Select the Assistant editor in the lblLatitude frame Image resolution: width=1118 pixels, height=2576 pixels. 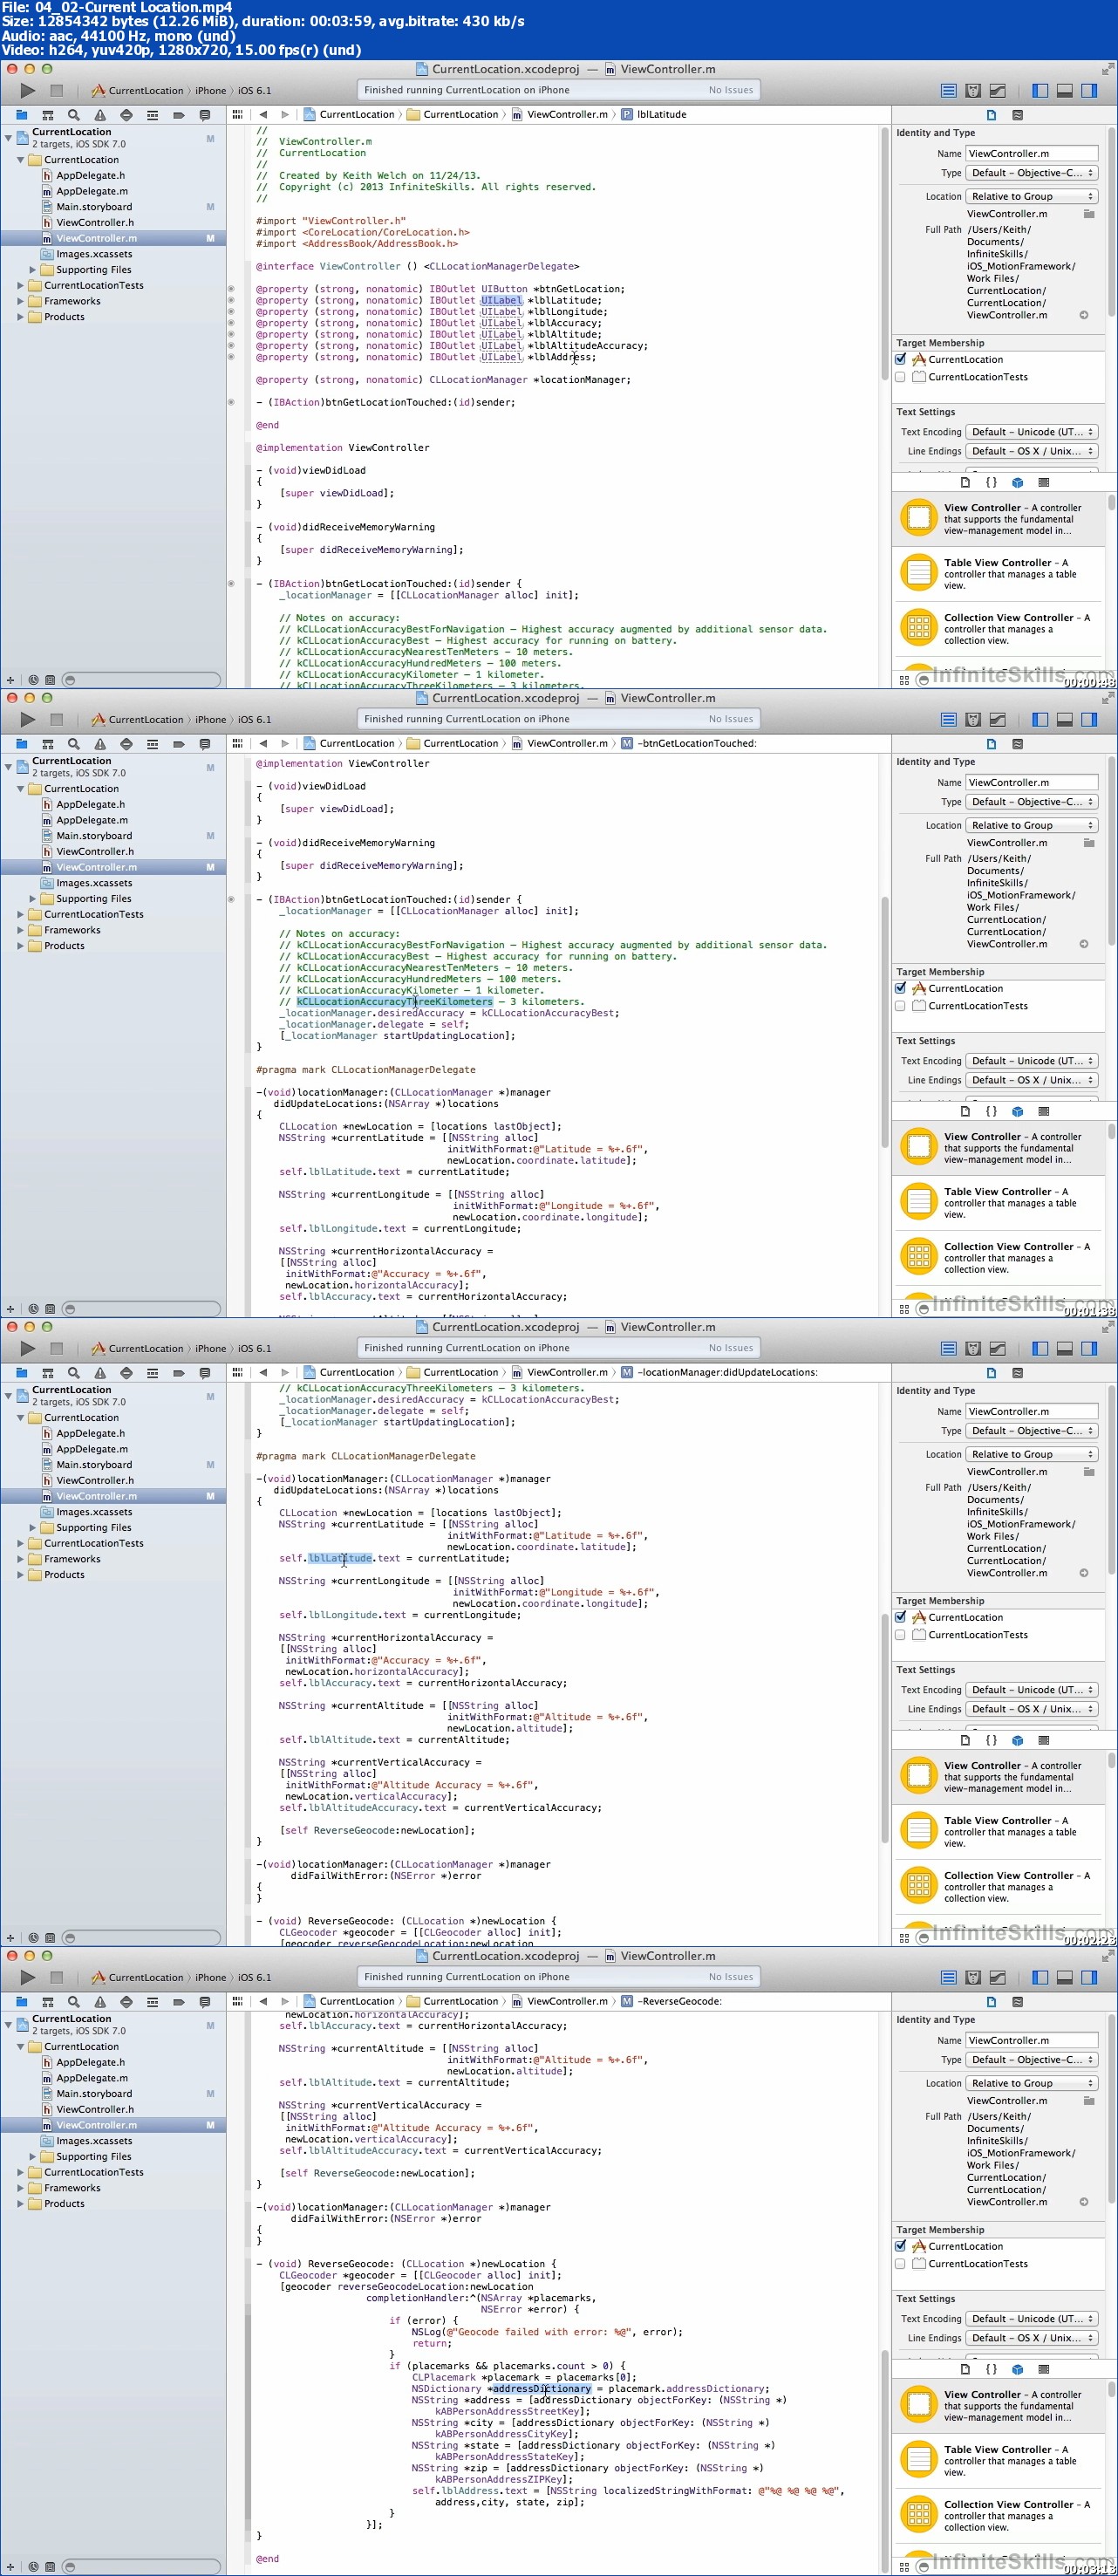pyautogui.click(x=973, y=90)
